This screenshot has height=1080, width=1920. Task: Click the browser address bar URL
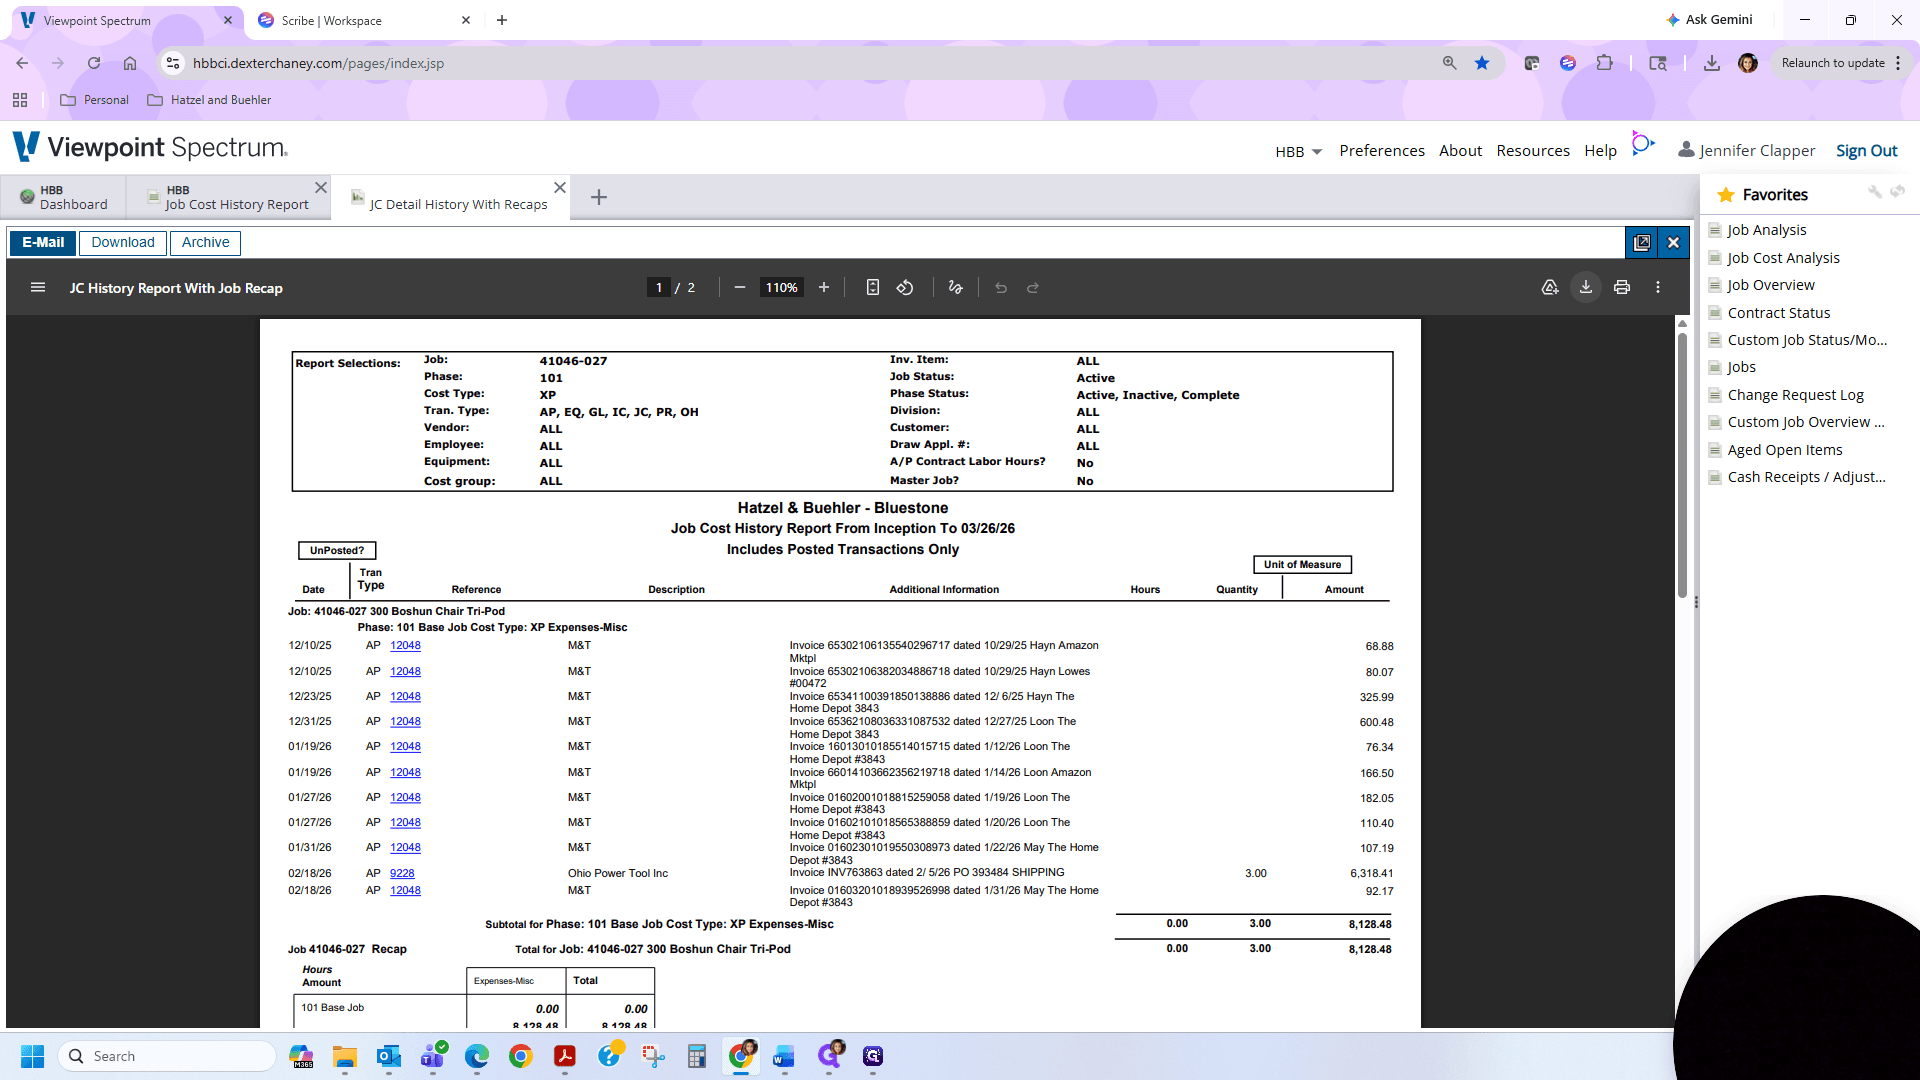[318, 63]
